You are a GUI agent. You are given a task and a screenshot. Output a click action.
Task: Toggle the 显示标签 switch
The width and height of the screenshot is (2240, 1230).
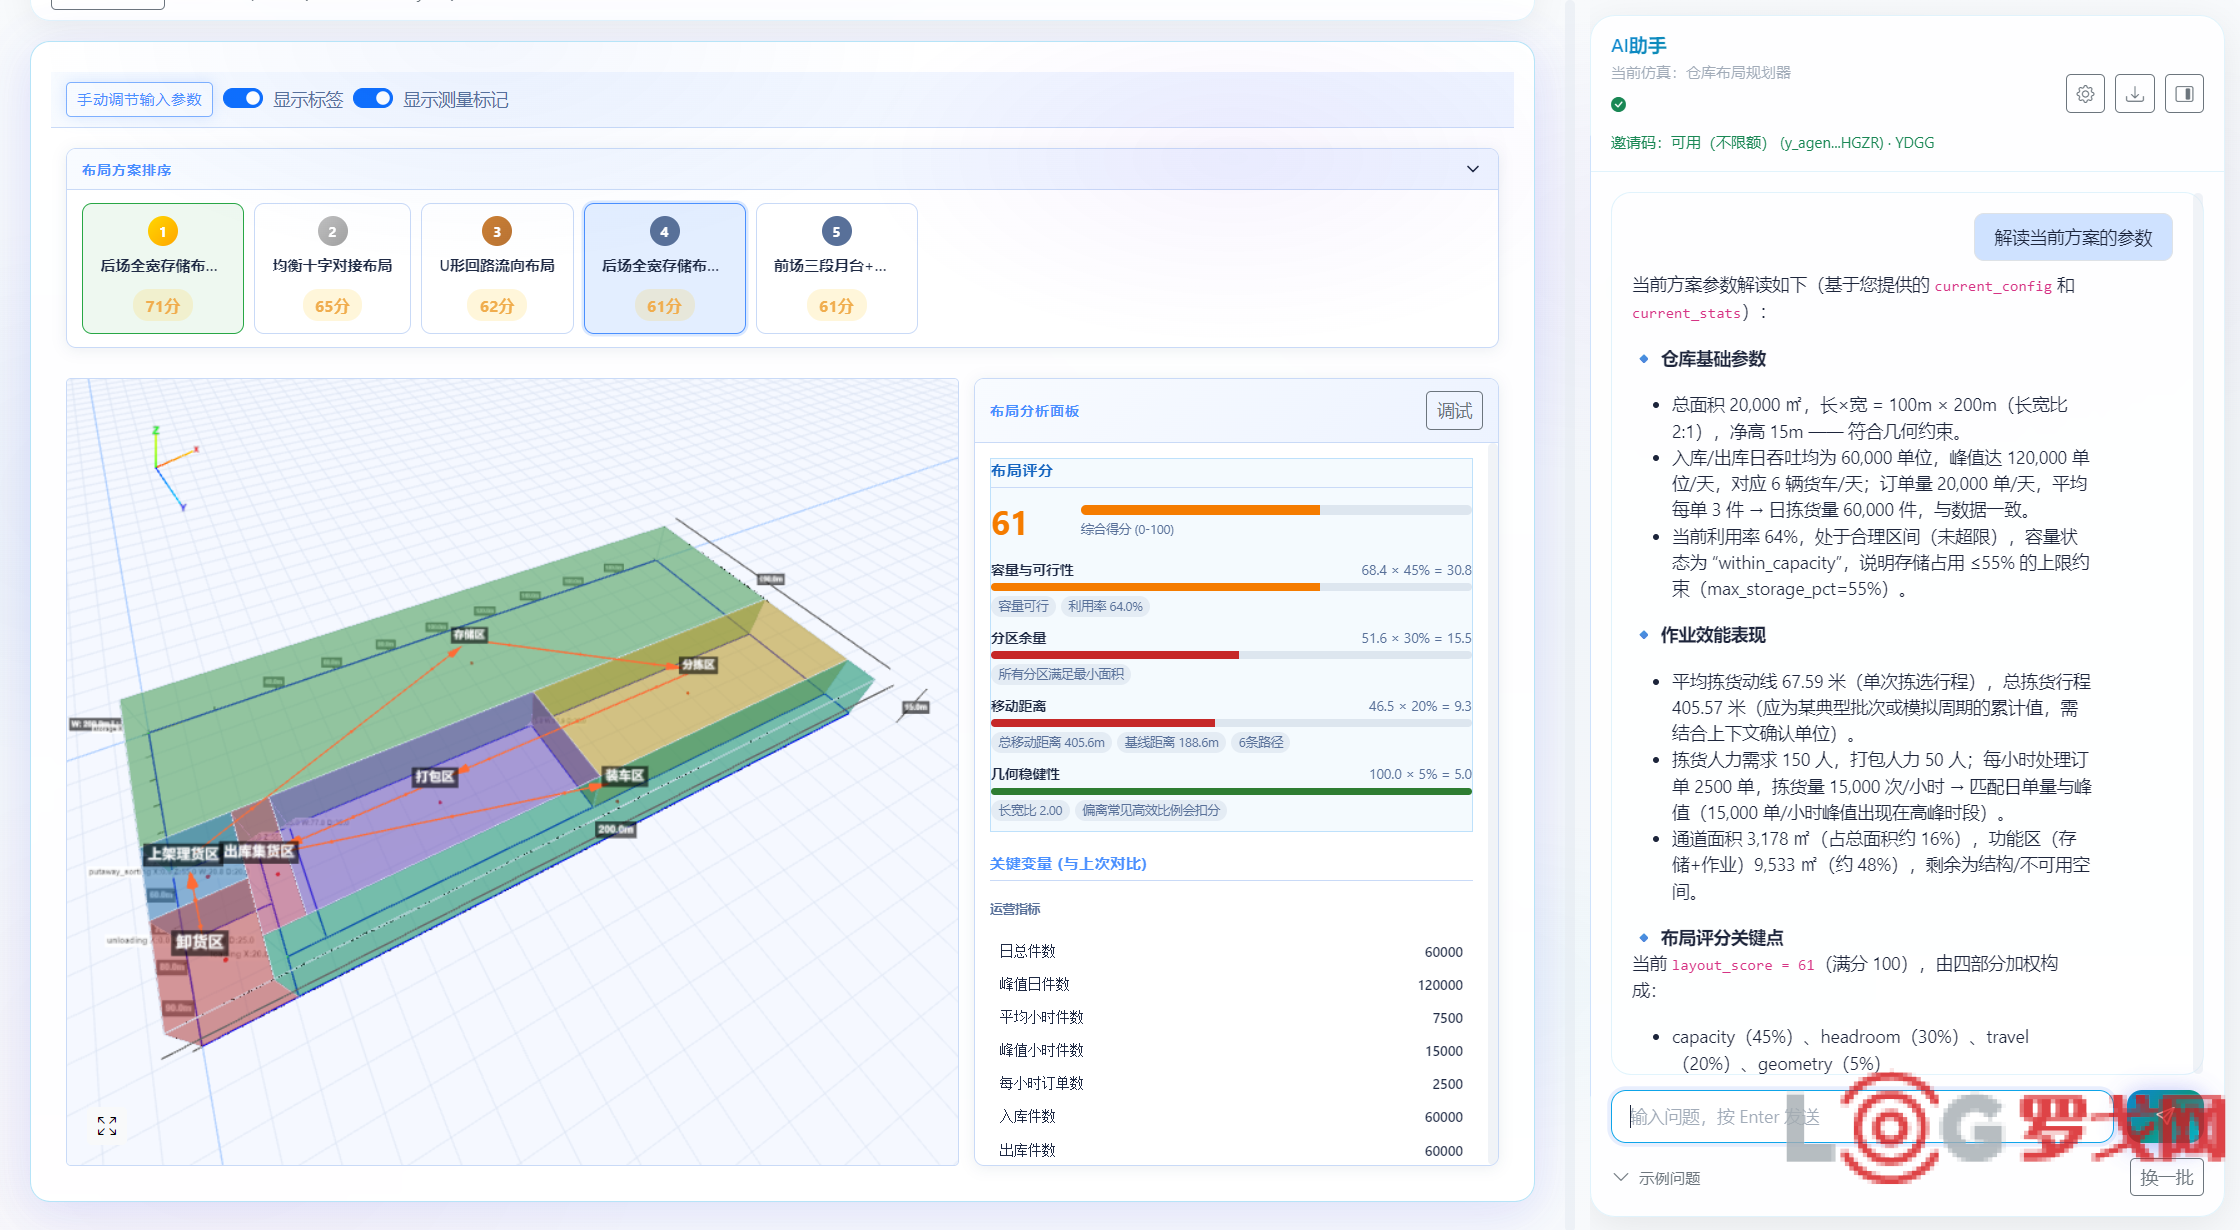tap(243, 98)
